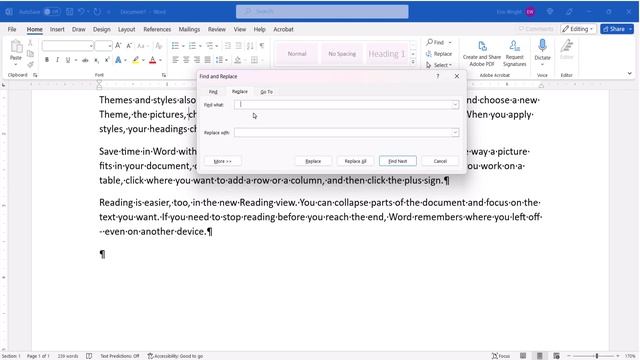640x360 pixels.
Task: Toggle Italic formatting button
Action: (x=58, y=60)
